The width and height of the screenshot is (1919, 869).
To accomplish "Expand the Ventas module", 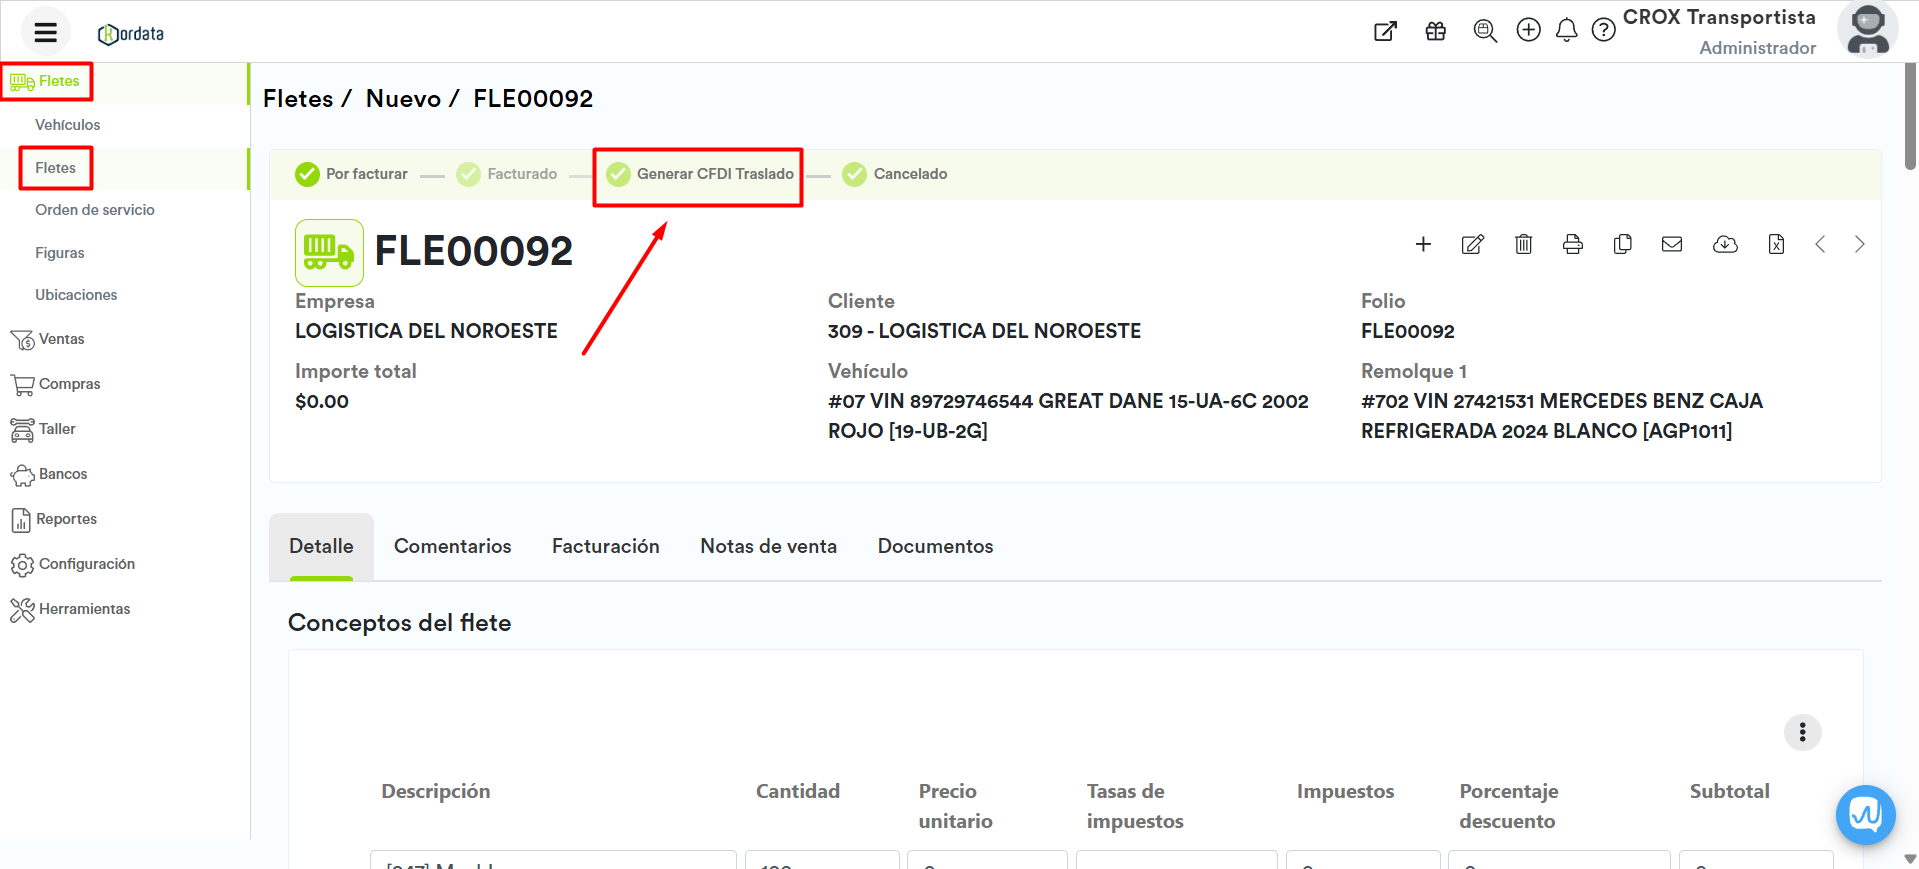I will click(x=47, y=339).
